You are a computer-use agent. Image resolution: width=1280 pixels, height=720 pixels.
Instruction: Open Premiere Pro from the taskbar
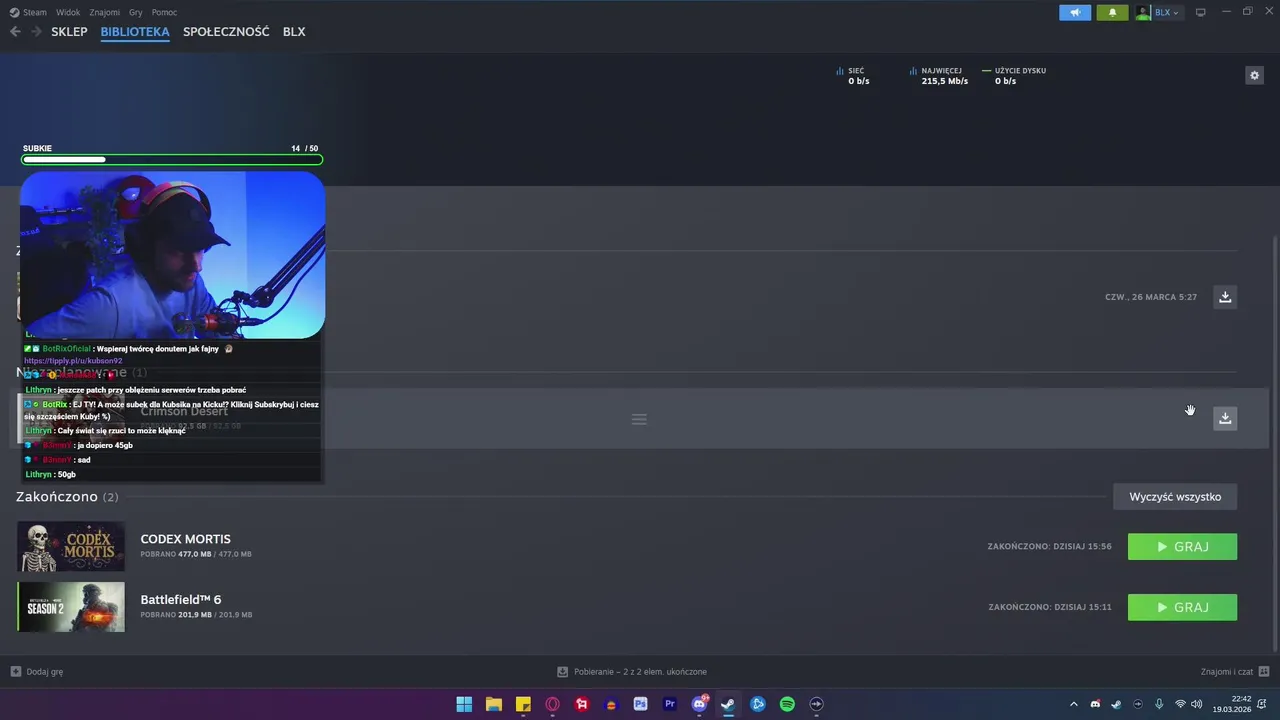pyautogui.click(x=670, y=704)
